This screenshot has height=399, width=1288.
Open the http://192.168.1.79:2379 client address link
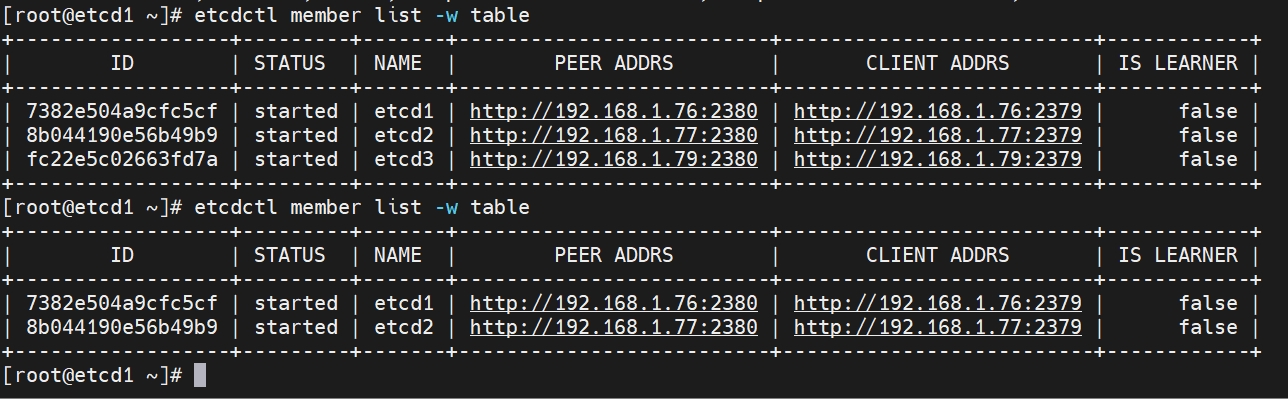pyautogui.click(x=938, y=159)
